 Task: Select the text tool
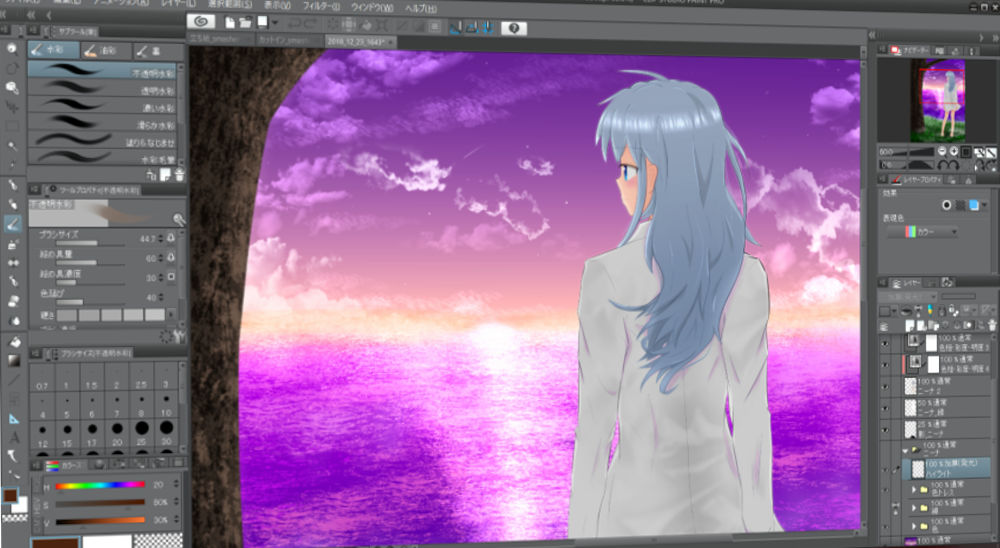[x=13, y=436]
